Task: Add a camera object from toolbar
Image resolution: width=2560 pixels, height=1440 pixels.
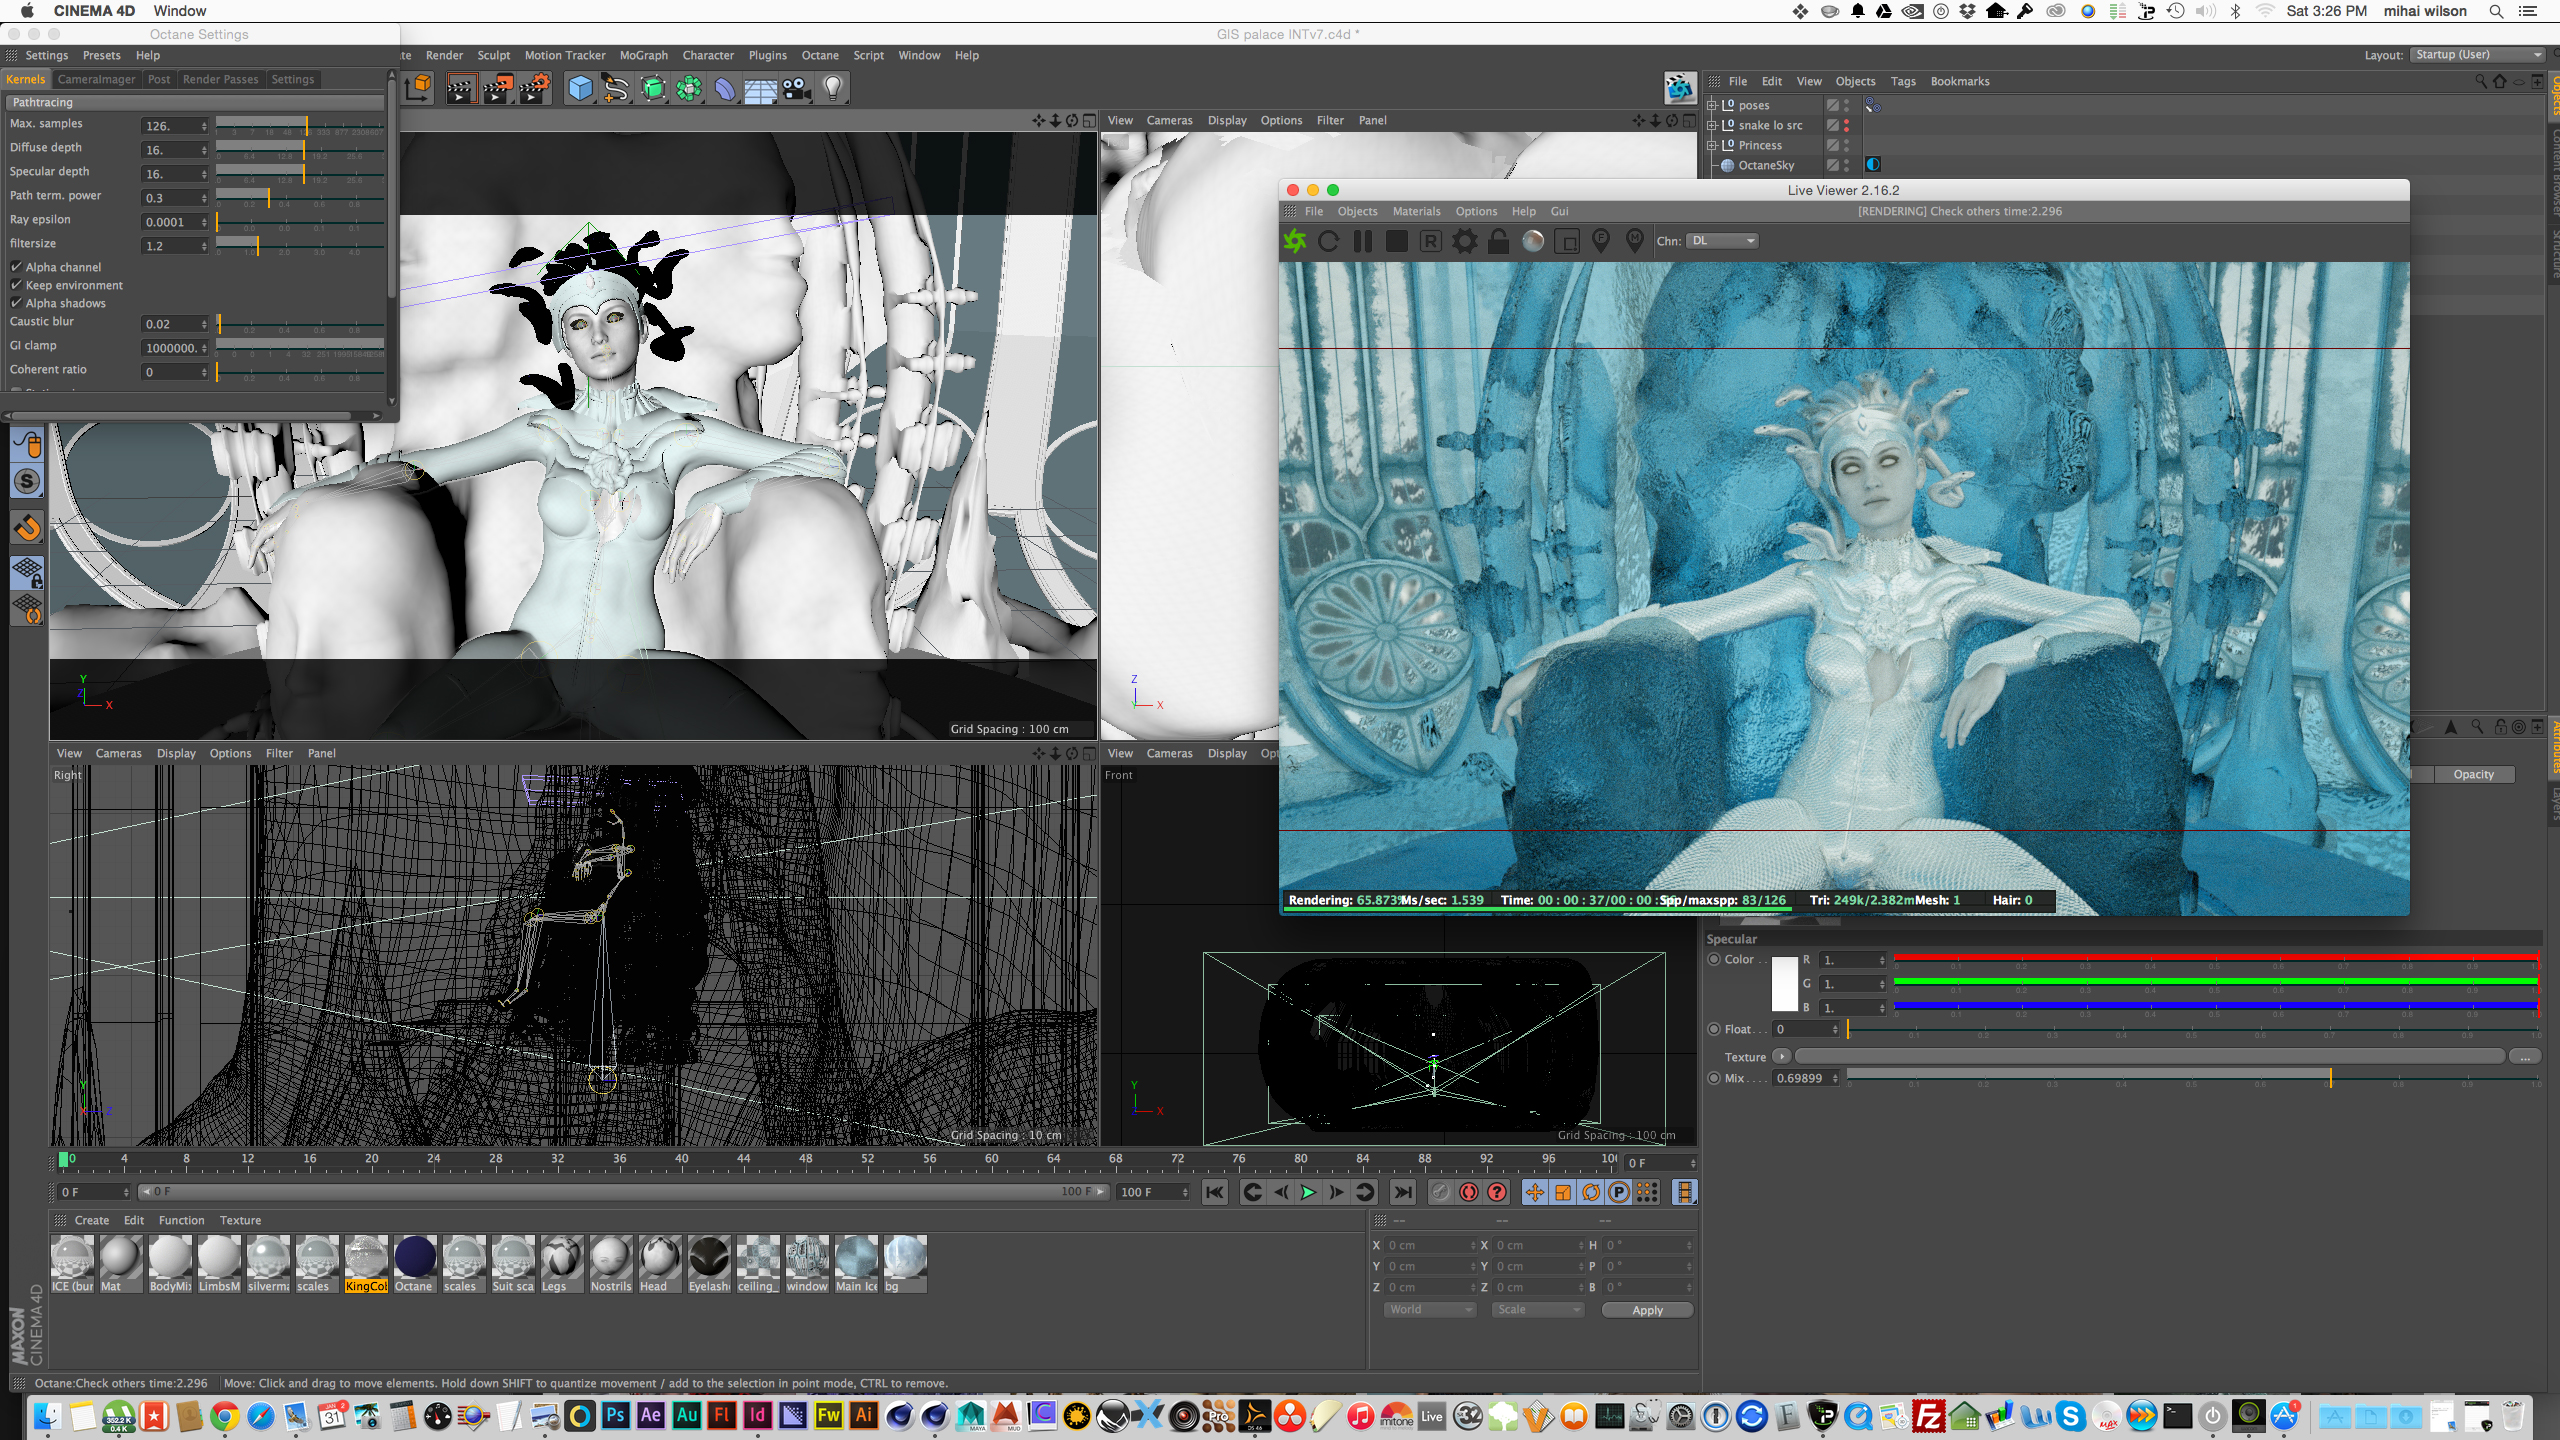Action: (796, 89)
